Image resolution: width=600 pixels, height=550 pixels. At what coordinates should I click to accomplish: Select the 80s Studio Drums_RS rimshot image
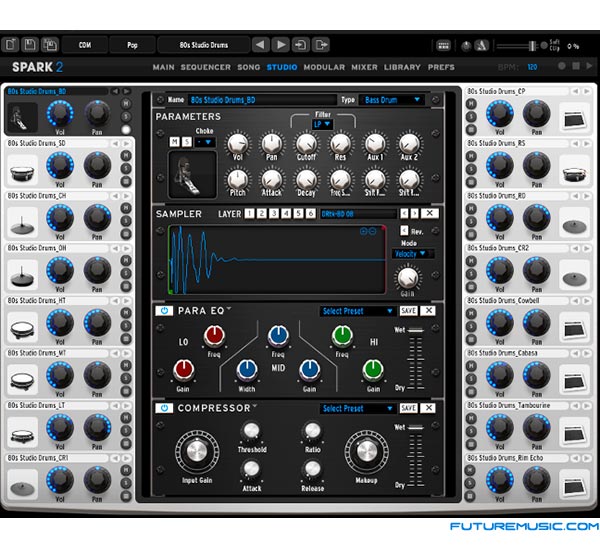[574, 171]
